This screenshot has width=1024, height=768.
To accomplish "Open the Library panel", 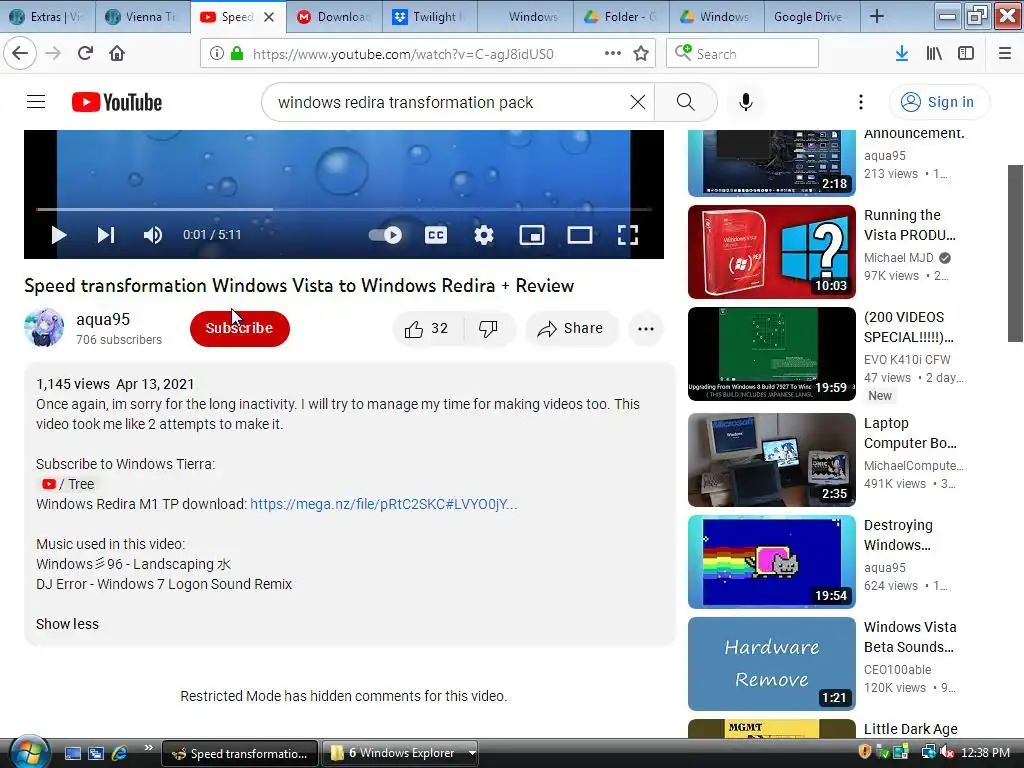I will click(x=934, y=54).
